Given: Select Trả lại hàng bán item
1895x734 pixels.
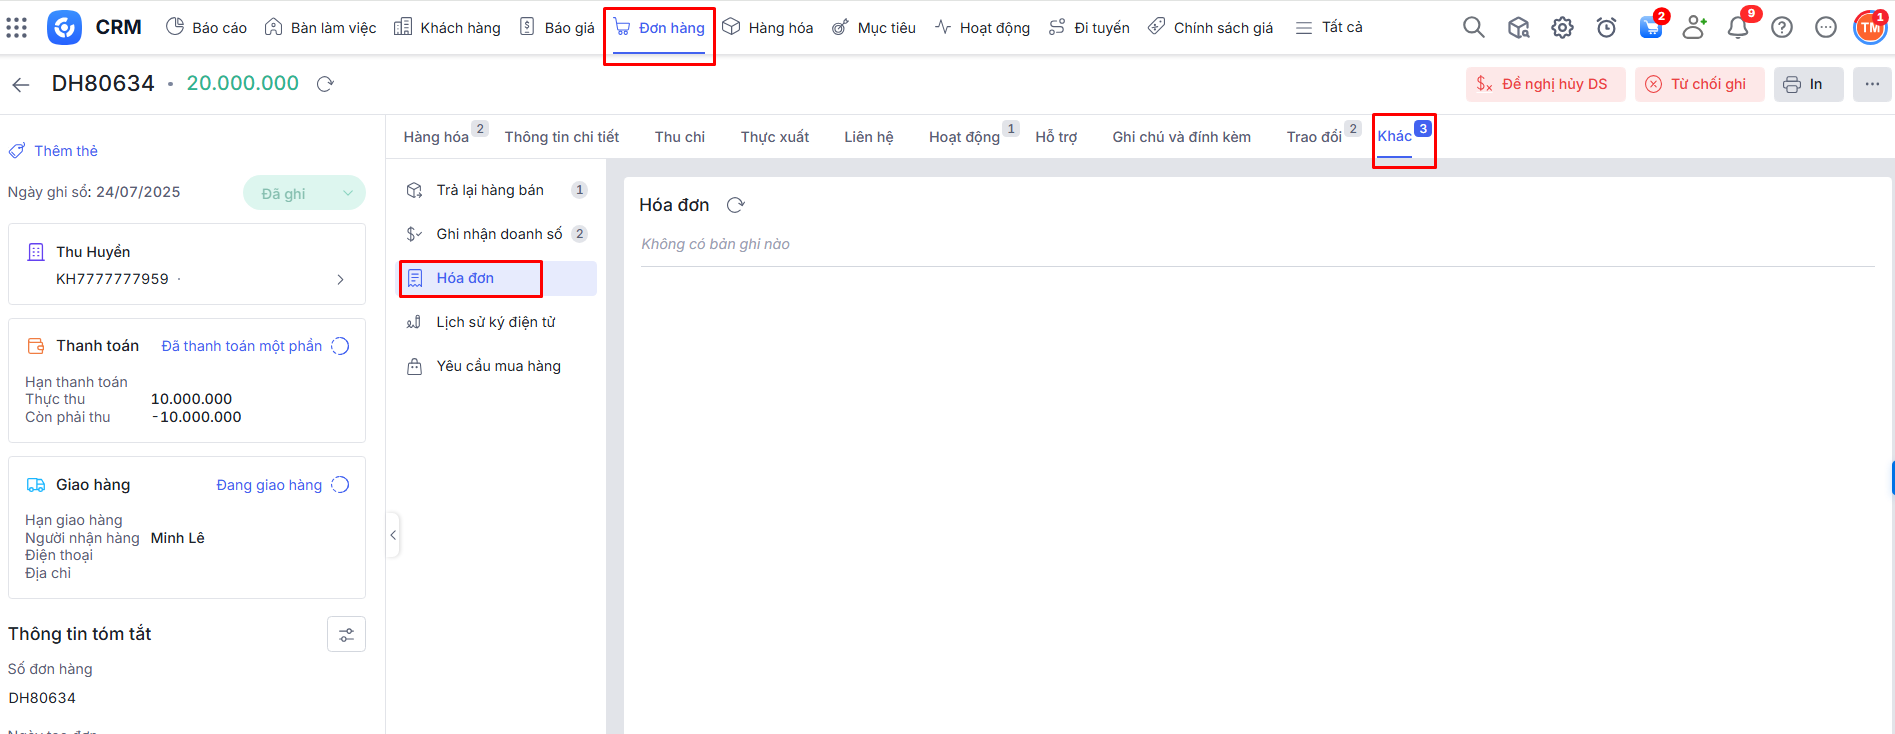Looking at the screenshot, I should [x=490, y=190].
